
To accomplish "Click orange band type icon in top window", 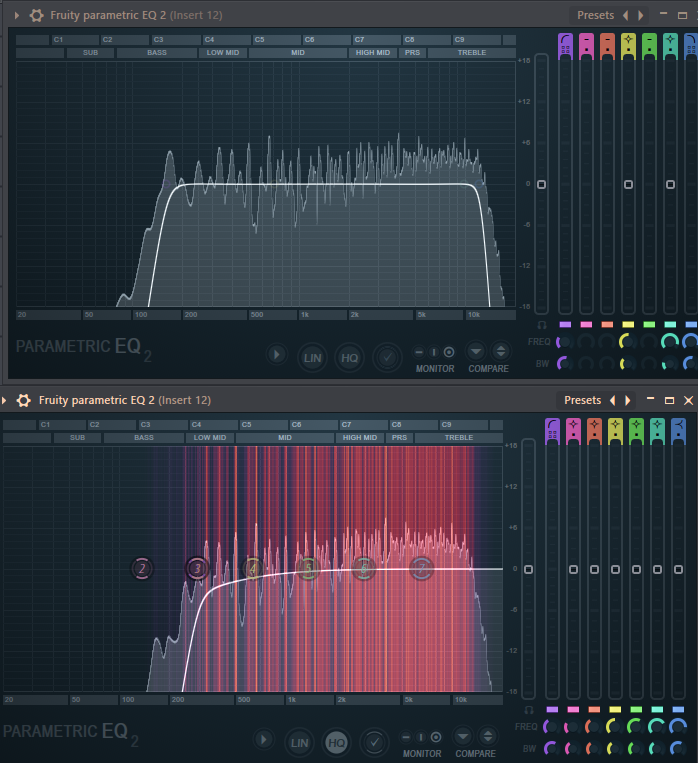I will (607, 46).
